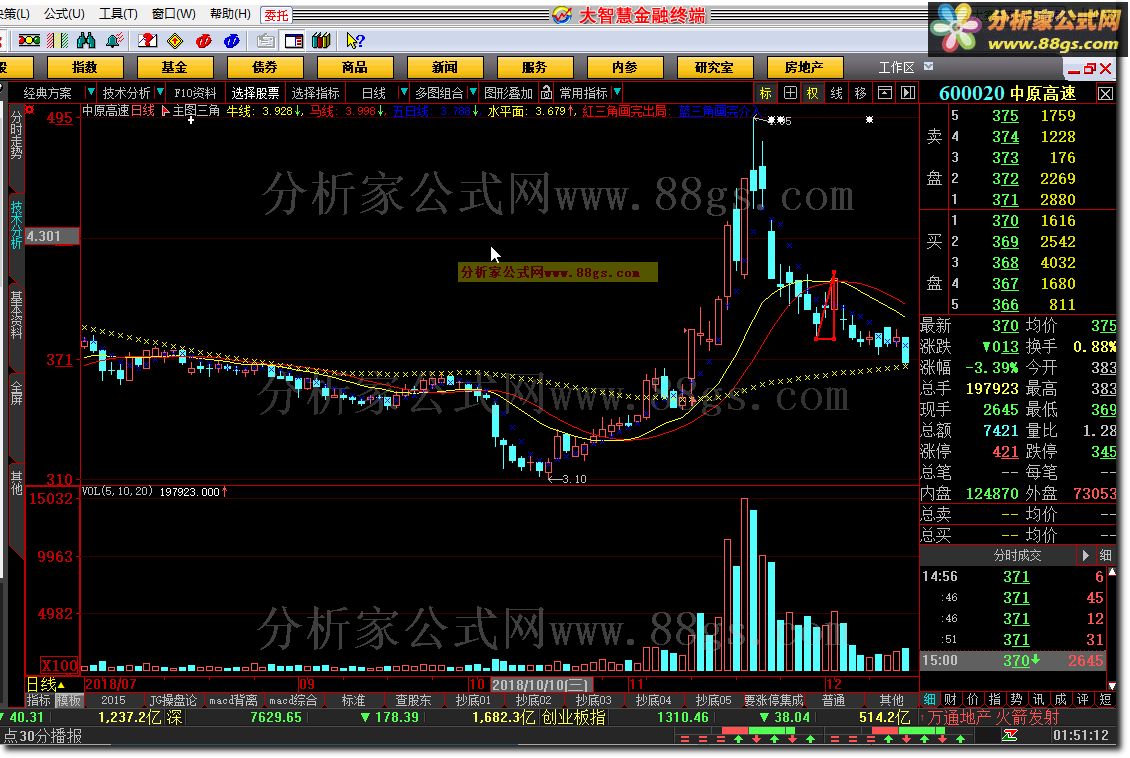This screenshot has height=758, width=1130.
Task: Click the striped bars toolbar icon
Action: click(57, 40)
